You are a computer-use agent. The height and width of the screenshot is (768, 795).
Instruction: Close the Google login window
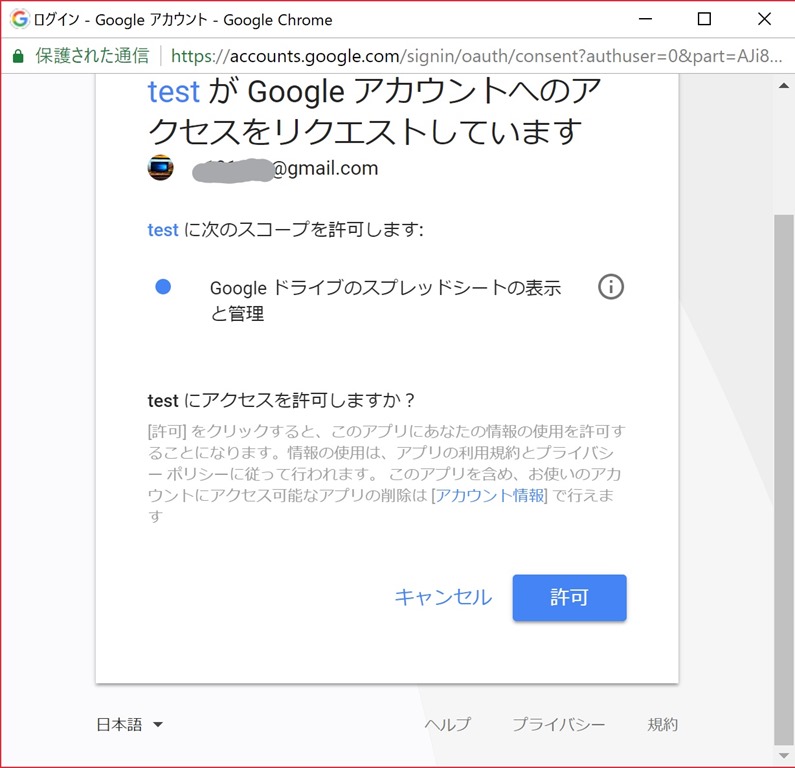[x=764, y=19]
